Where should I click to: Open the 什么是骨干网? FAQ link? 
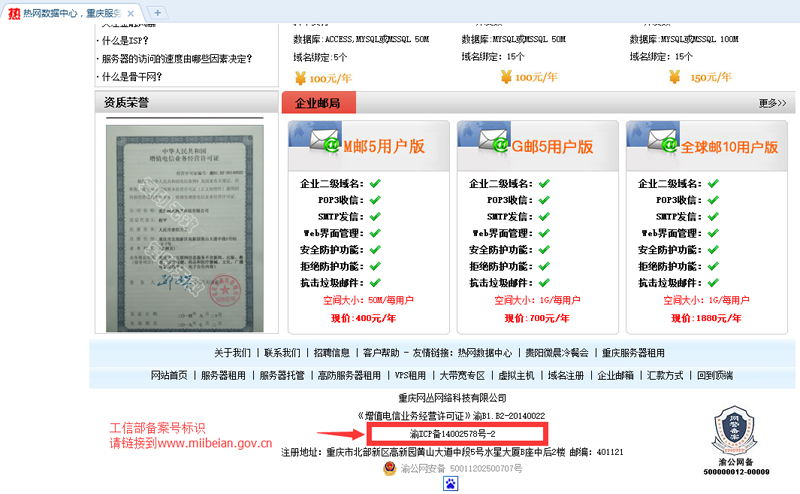point(131,76)
